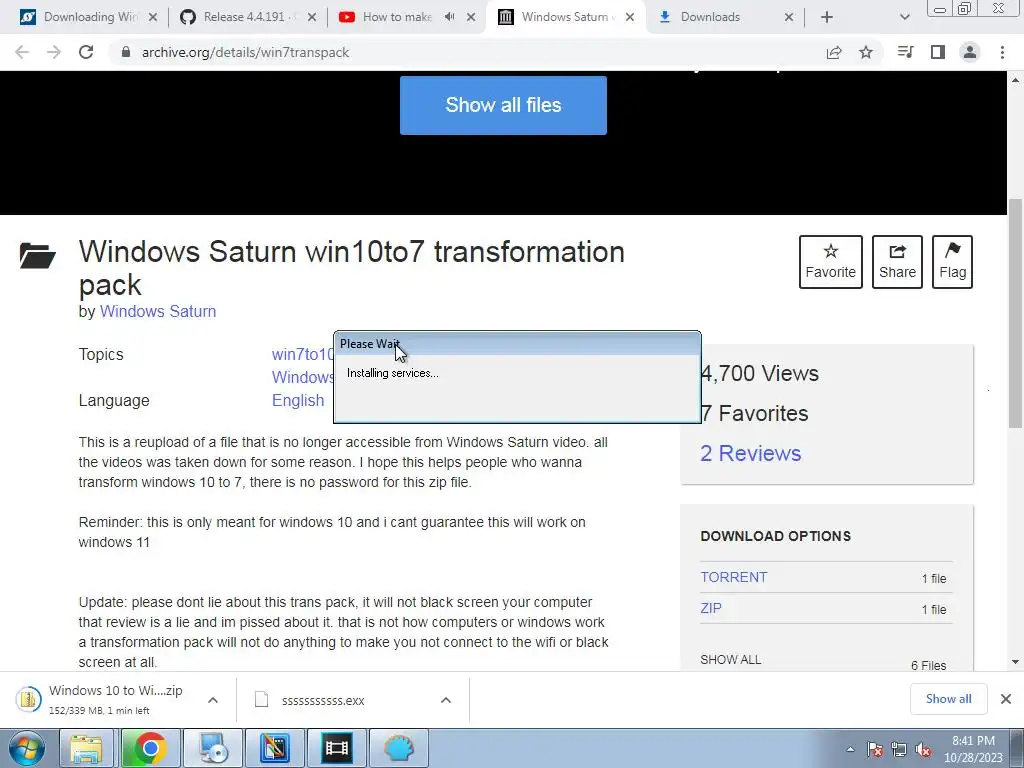Click Chrome icon in taskbar
The image size is (1024, 768).
coord(150,748)
